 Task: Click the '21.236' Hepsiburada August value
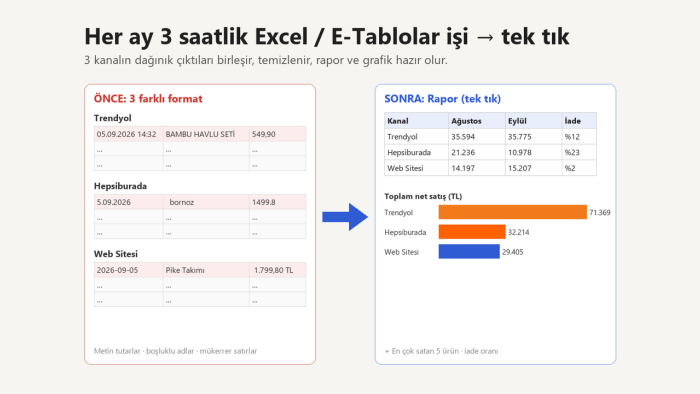[476, 152]
